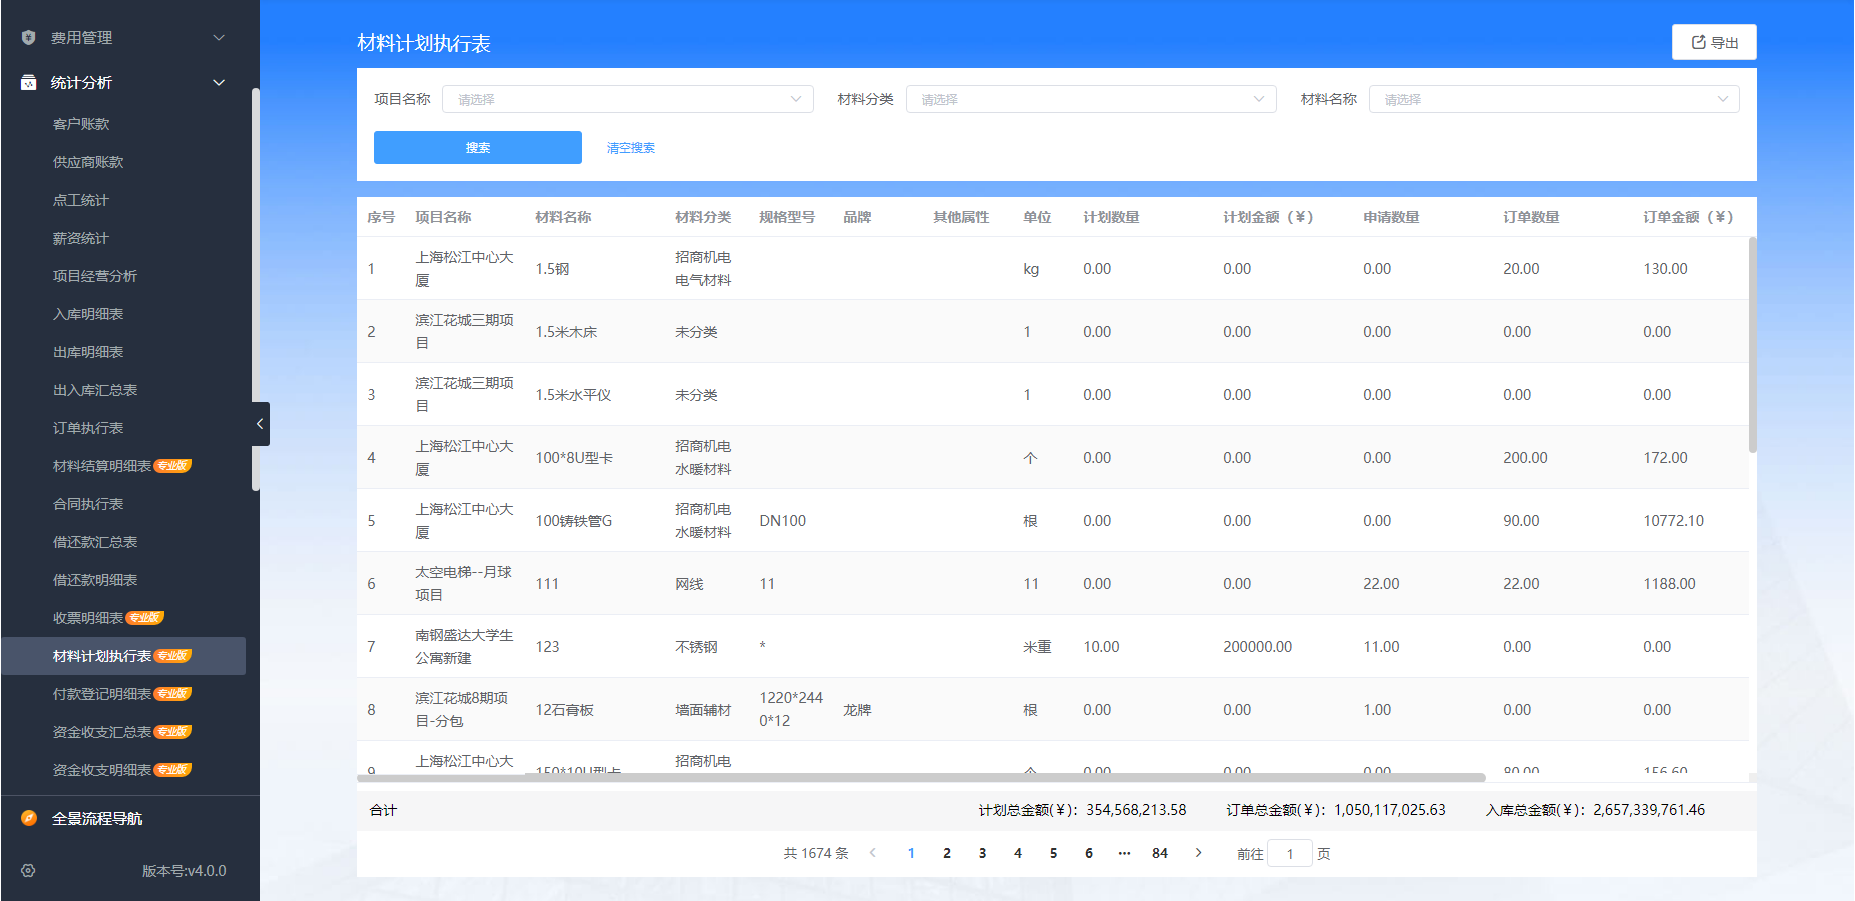Click the 专业版 badge next to 材料计划执行表
Viewport: 1855px width, 901px height.
click(x=171, y=655)
